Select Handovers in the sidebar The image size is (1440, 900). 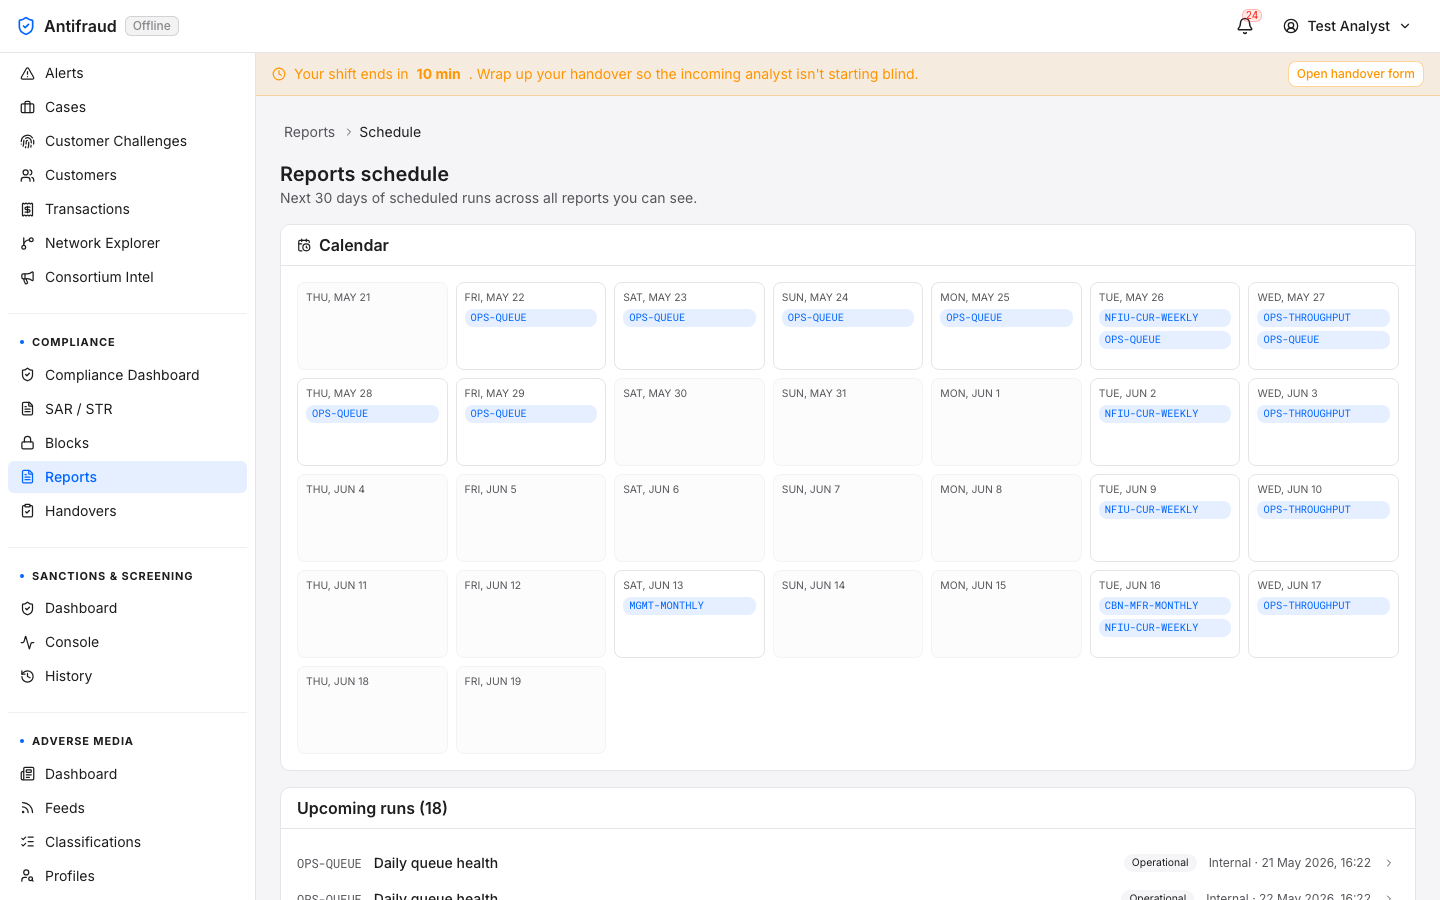pos(128,511)
